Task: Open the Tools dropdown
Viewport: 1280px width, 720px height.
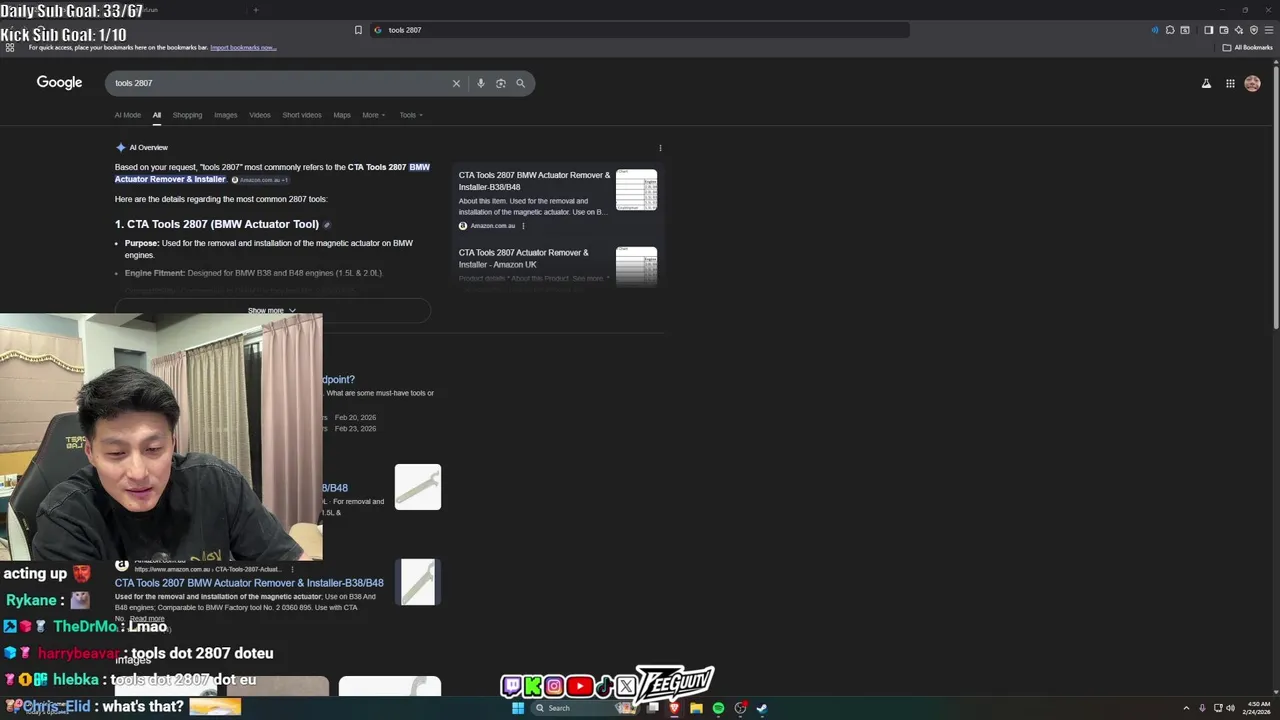Action: click(411, 115)
